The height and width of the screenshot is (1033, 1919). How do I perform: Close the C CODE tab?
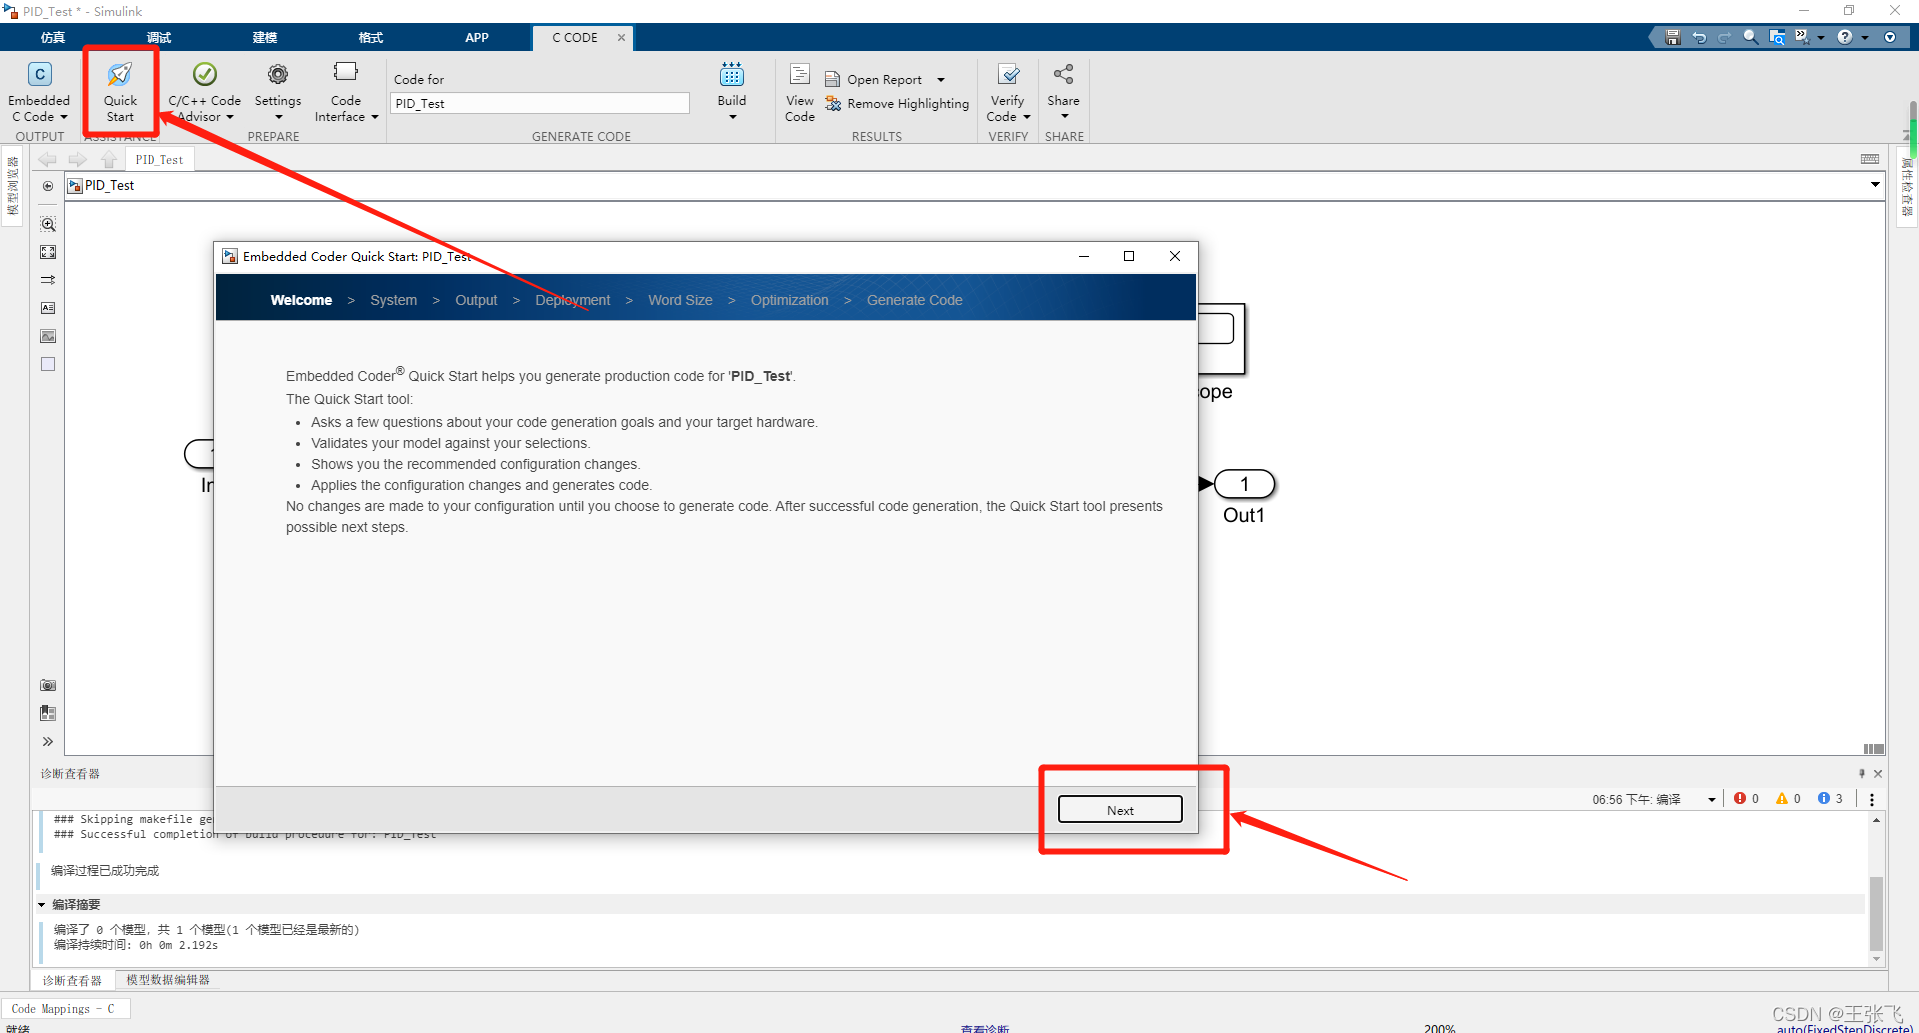coord(621,37)
